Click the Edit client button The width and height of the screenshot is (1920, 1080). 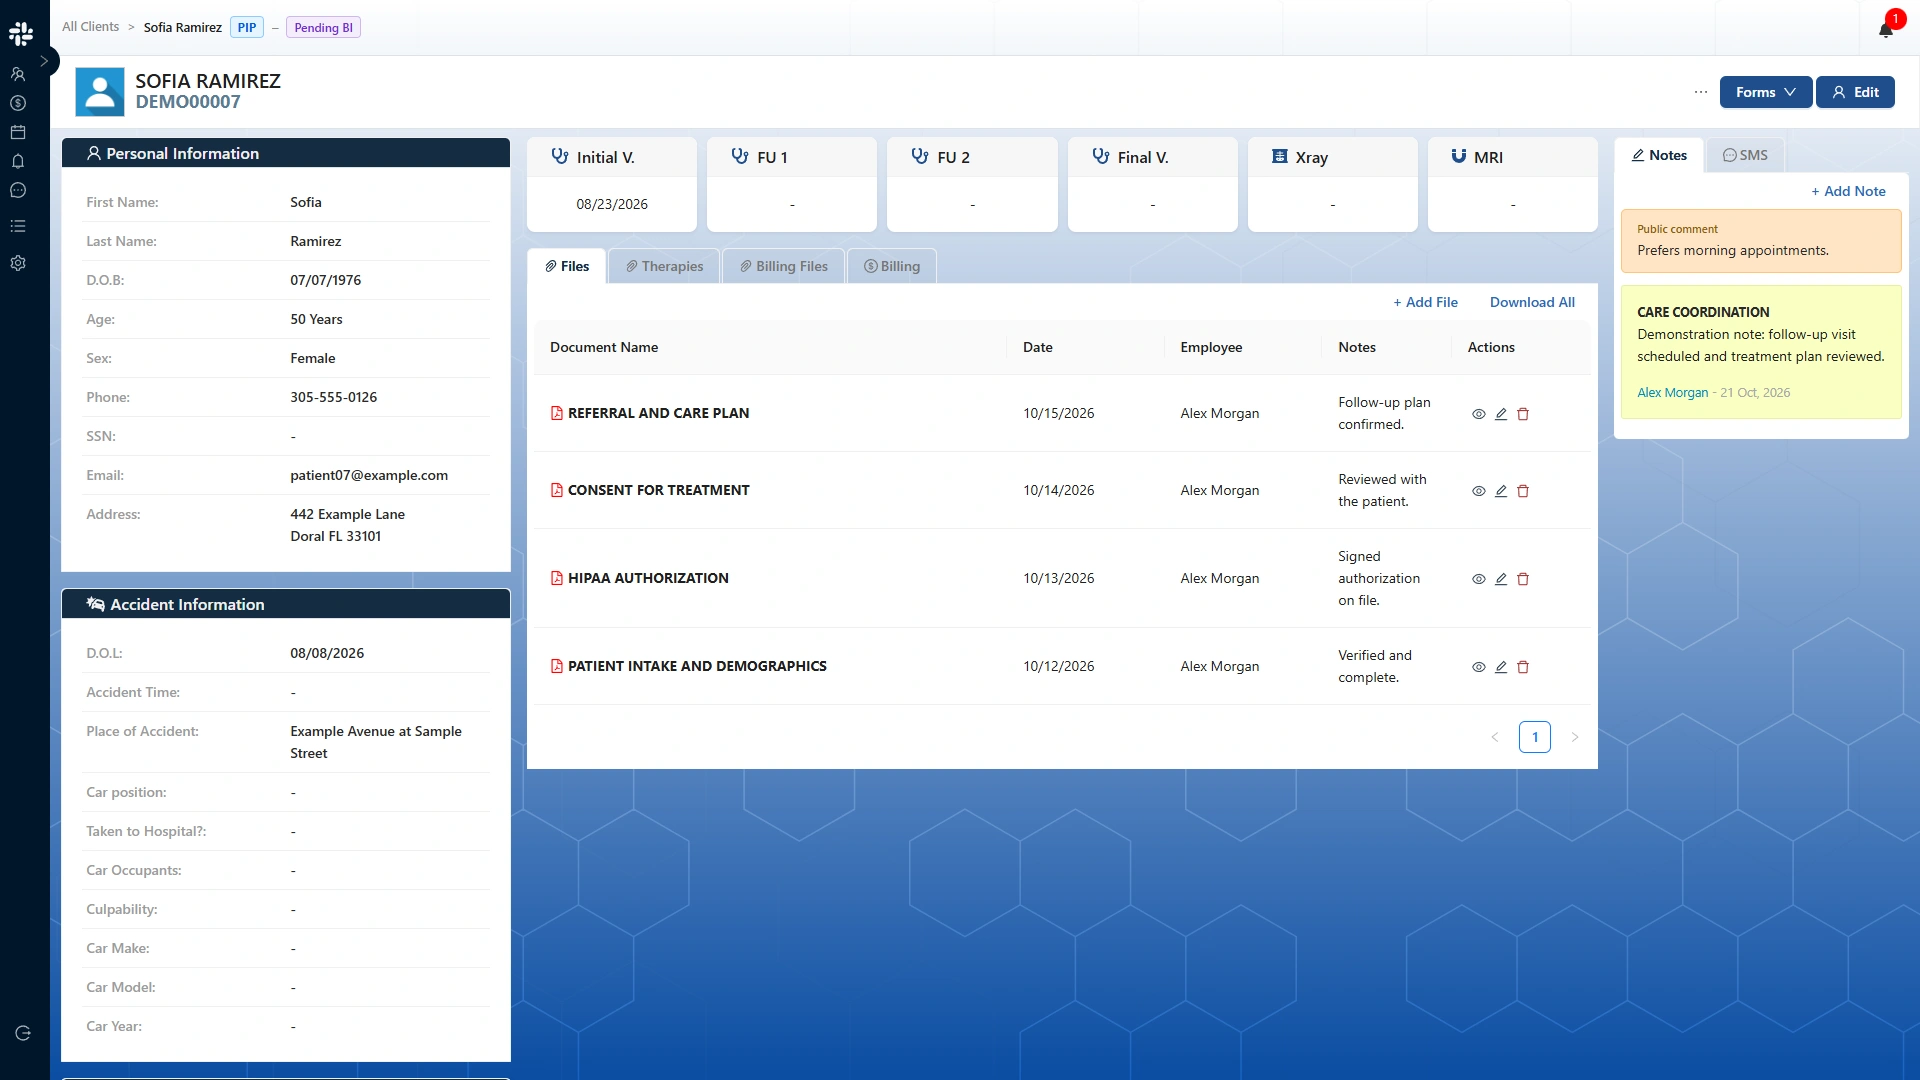1855,92
